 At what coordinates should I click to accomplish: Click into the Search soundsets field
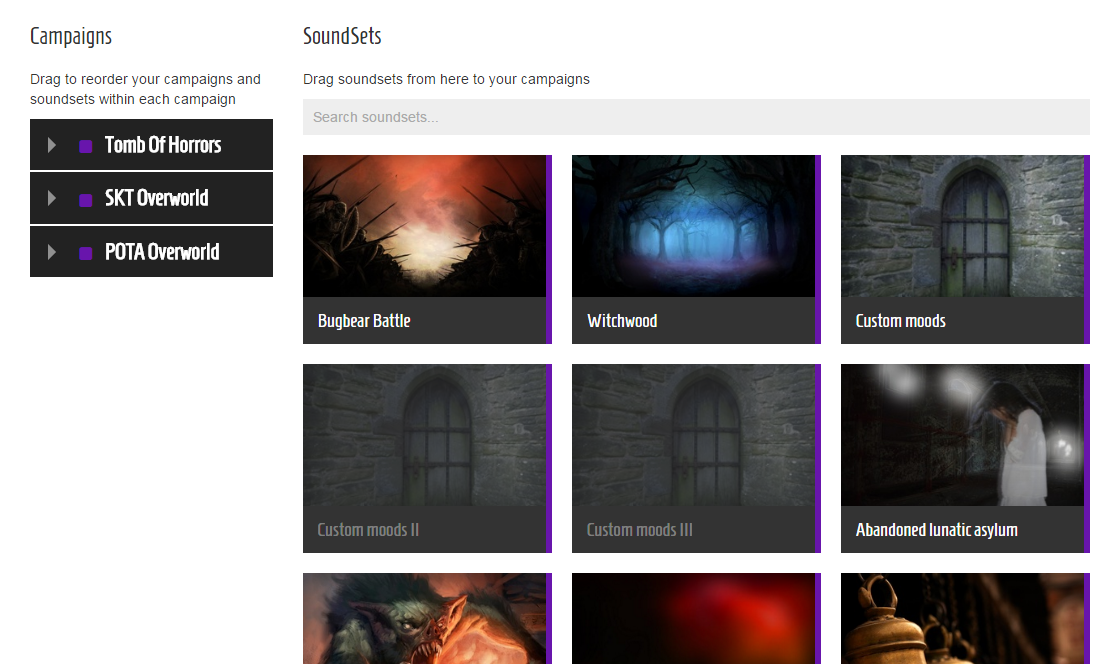695,117
